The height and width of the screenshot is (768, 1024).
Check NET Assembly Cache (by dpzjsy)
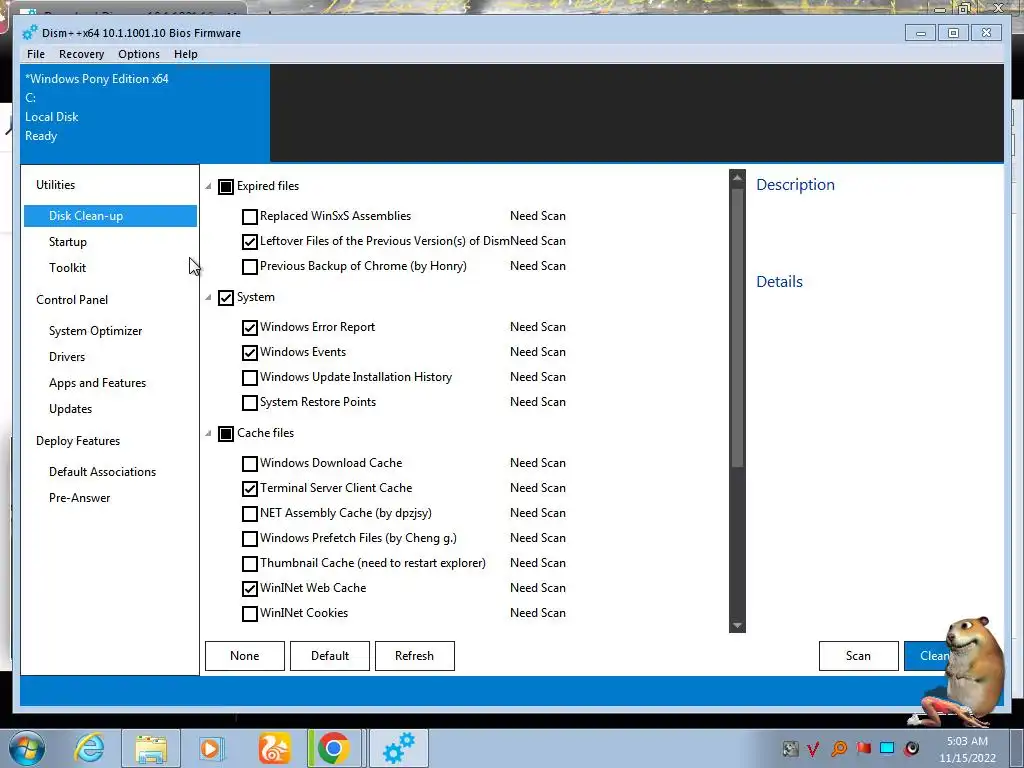pos(249,513)
